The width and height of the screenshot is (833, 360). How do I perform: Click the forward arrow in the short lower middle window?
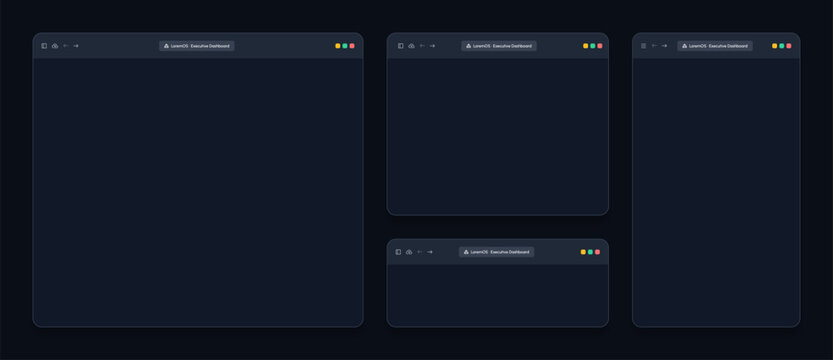coord(430,252)
